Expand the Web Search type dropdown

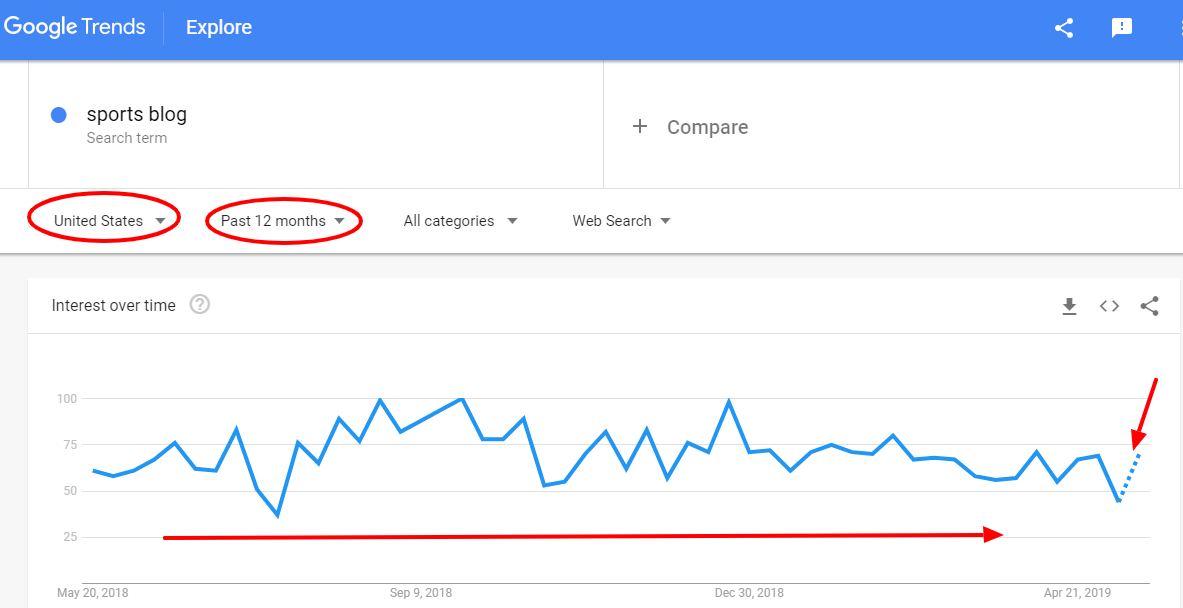point(622,221)
